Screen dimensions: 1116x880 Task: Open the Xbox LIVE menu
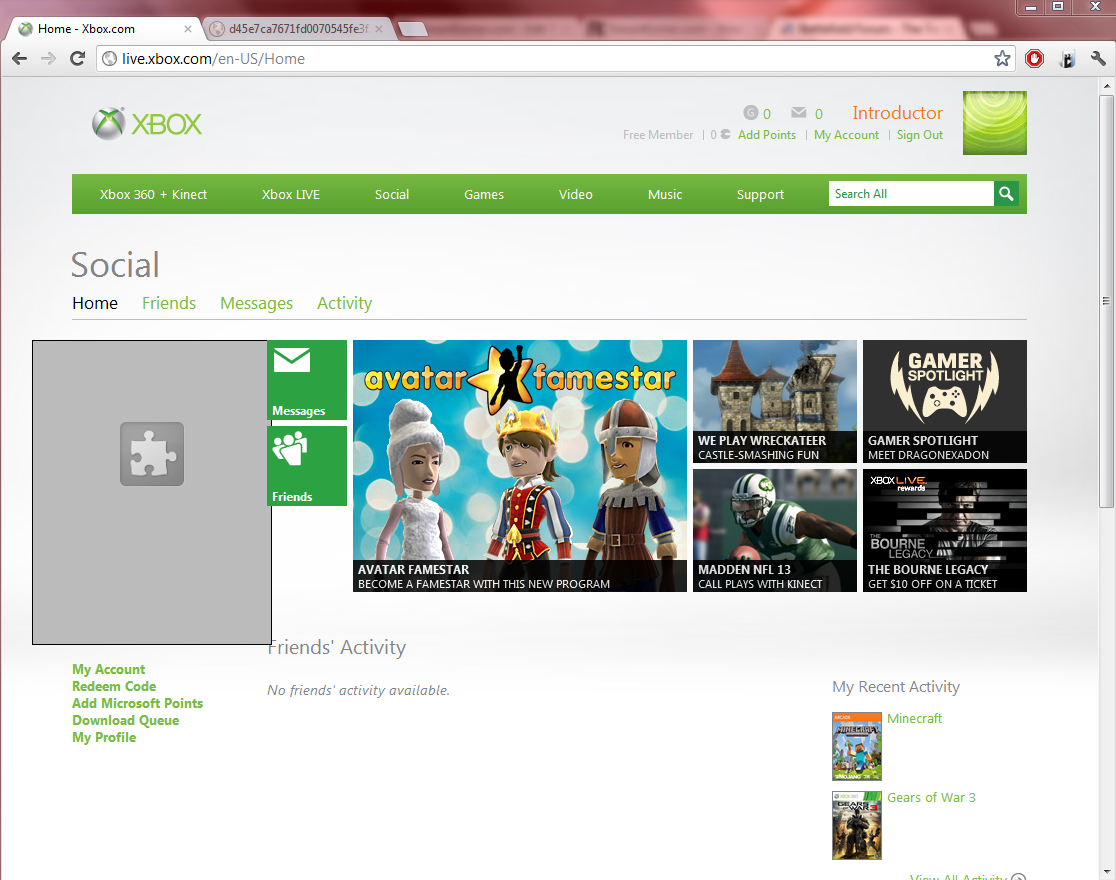(x=290, y=194)
